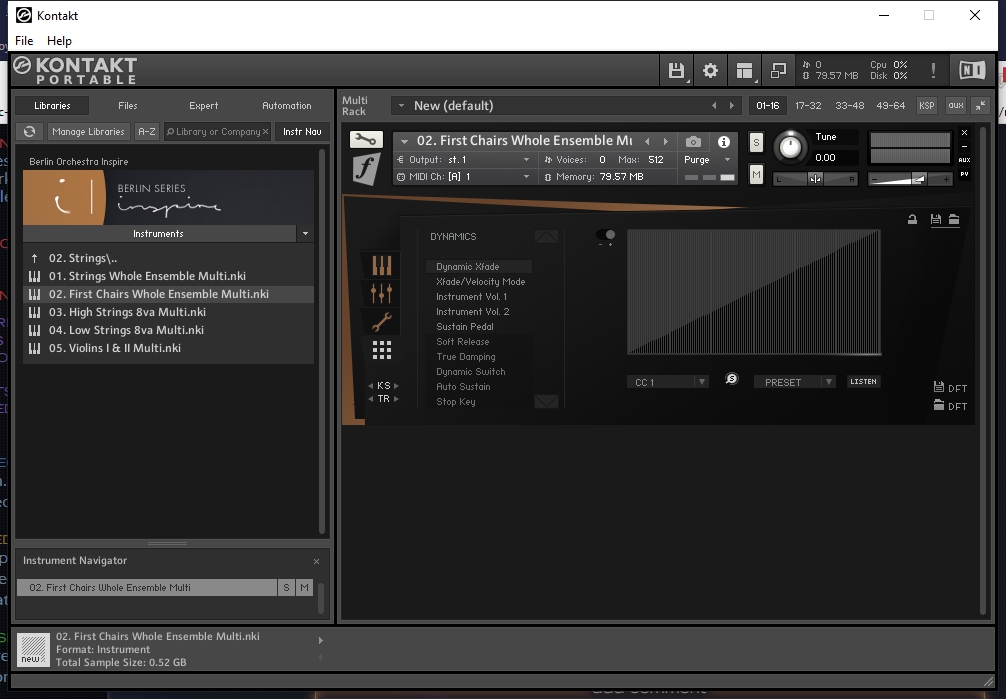
Task: Refresh the library list
Action: [x=30, y=132]
